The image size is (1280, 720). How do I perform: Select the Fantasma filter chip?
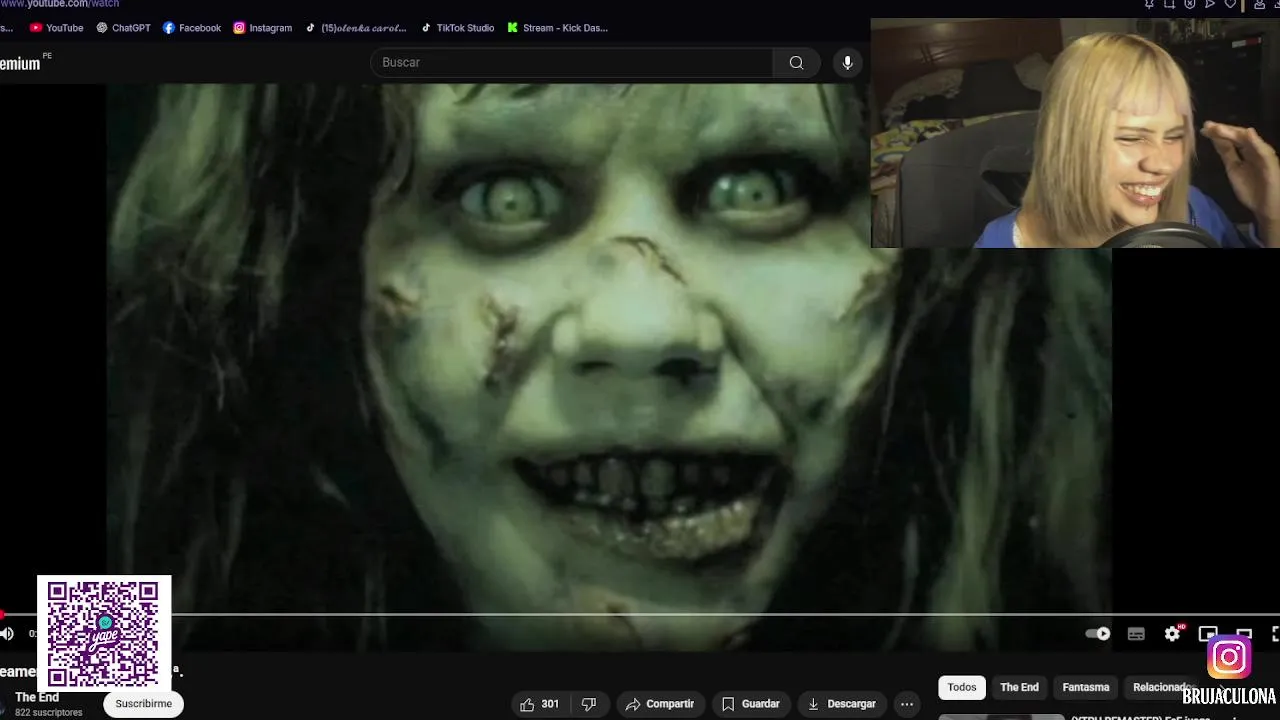1086,687
